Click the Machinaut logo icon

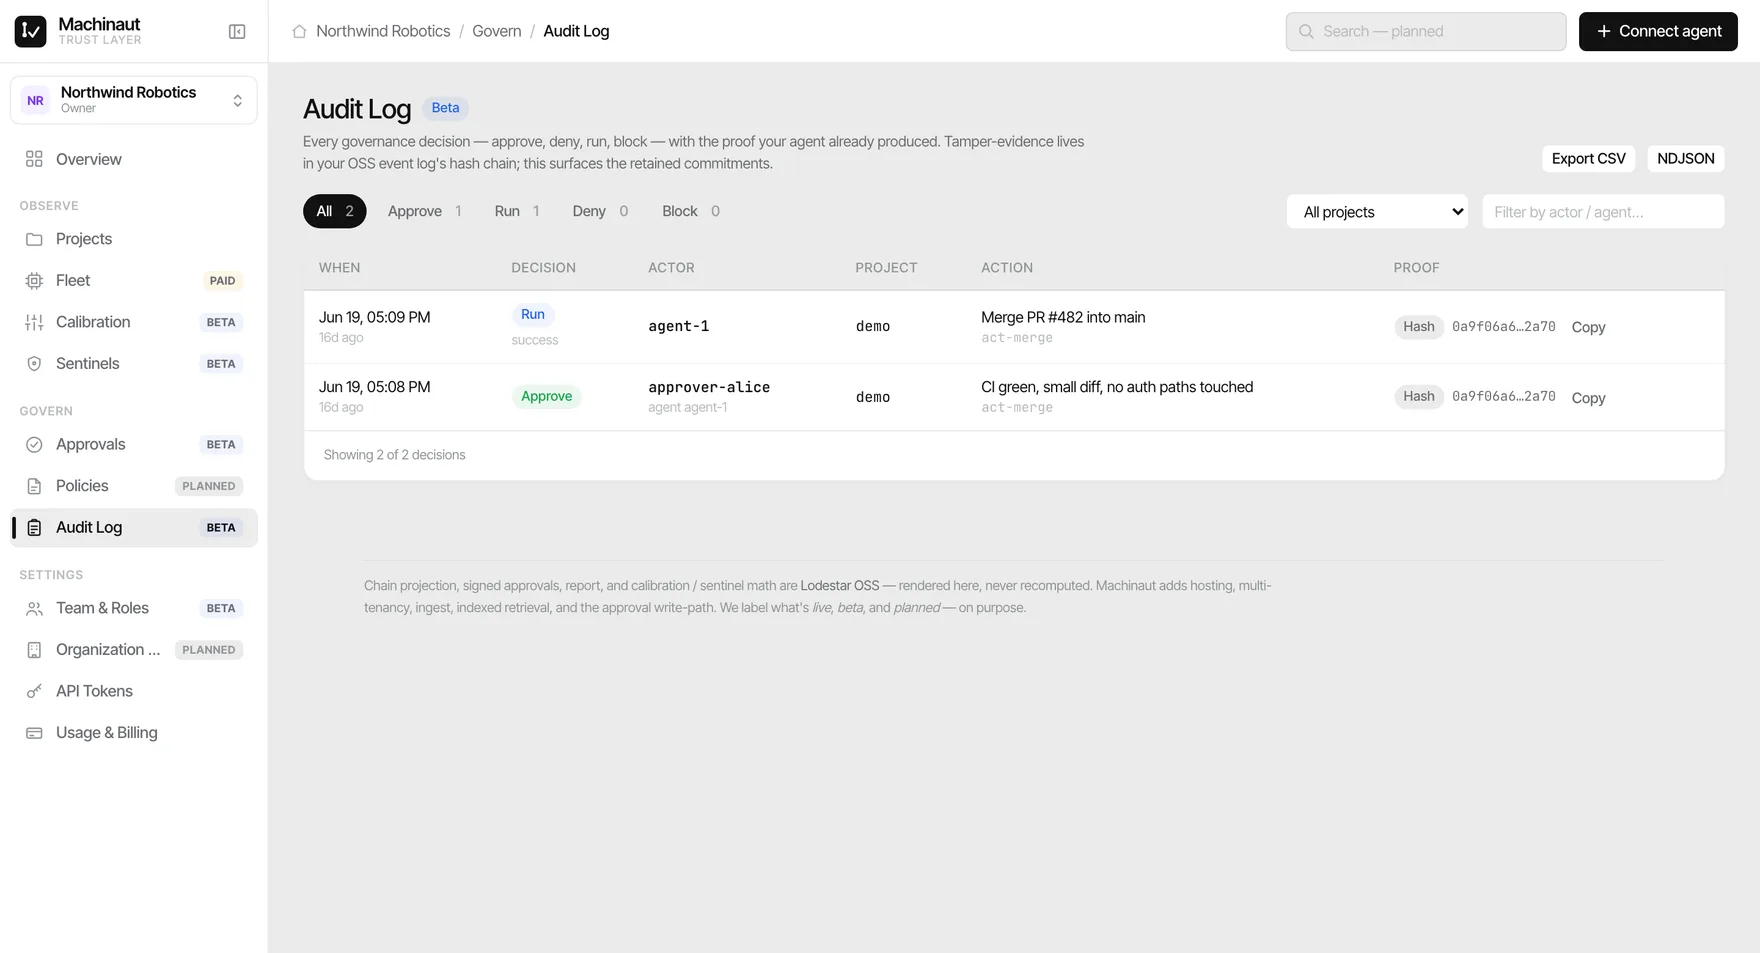[30, 32]
